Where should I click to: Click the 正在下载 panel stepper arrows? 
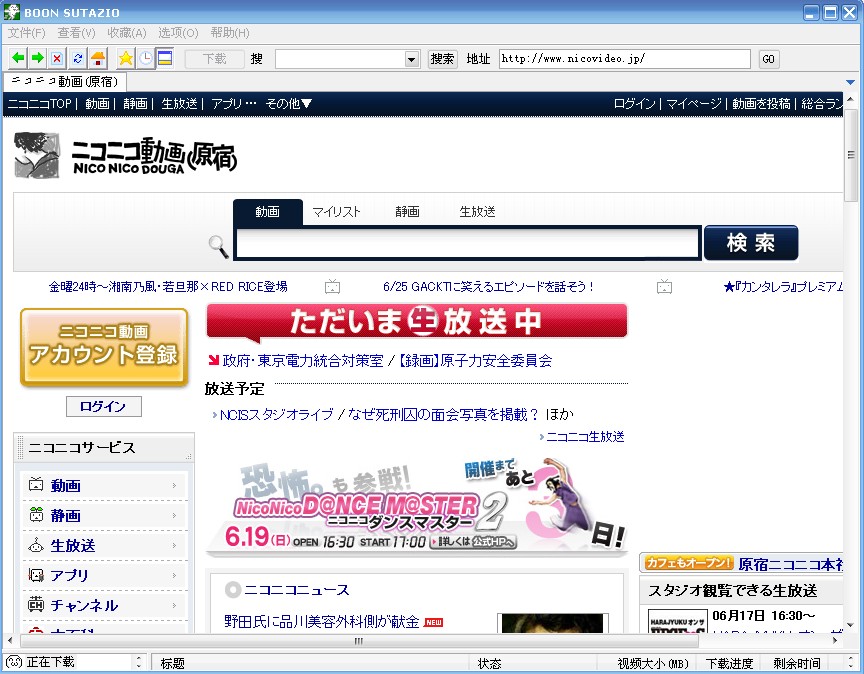pyautogui.click(x=138, y=662)
